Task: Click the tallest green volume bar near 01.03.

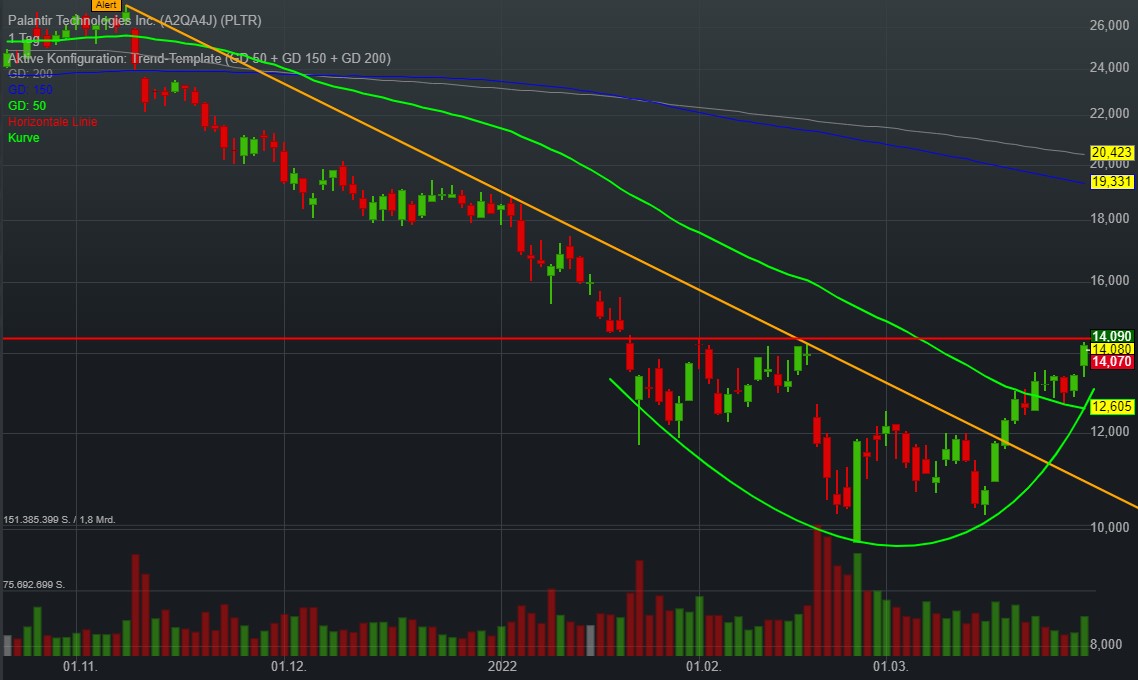Action: point(857,605)
